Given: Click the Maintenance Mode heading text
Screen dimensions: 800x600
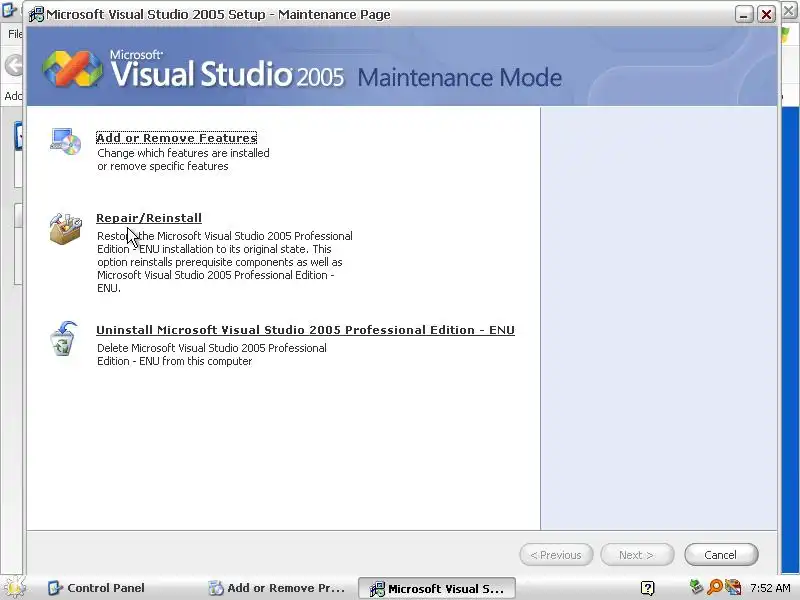Looking at the screenshot, I should [x=459, y=78].
